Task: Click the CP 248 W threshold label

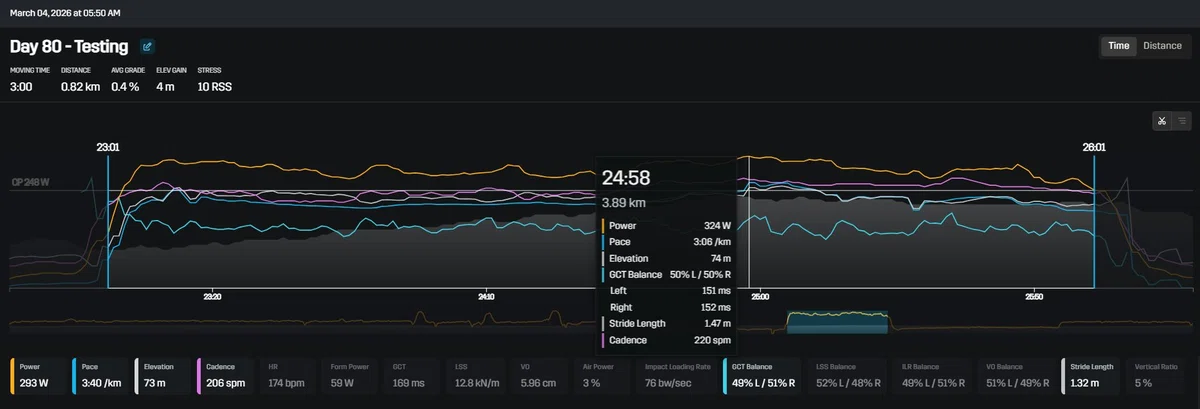Action: tap(31, 183)
